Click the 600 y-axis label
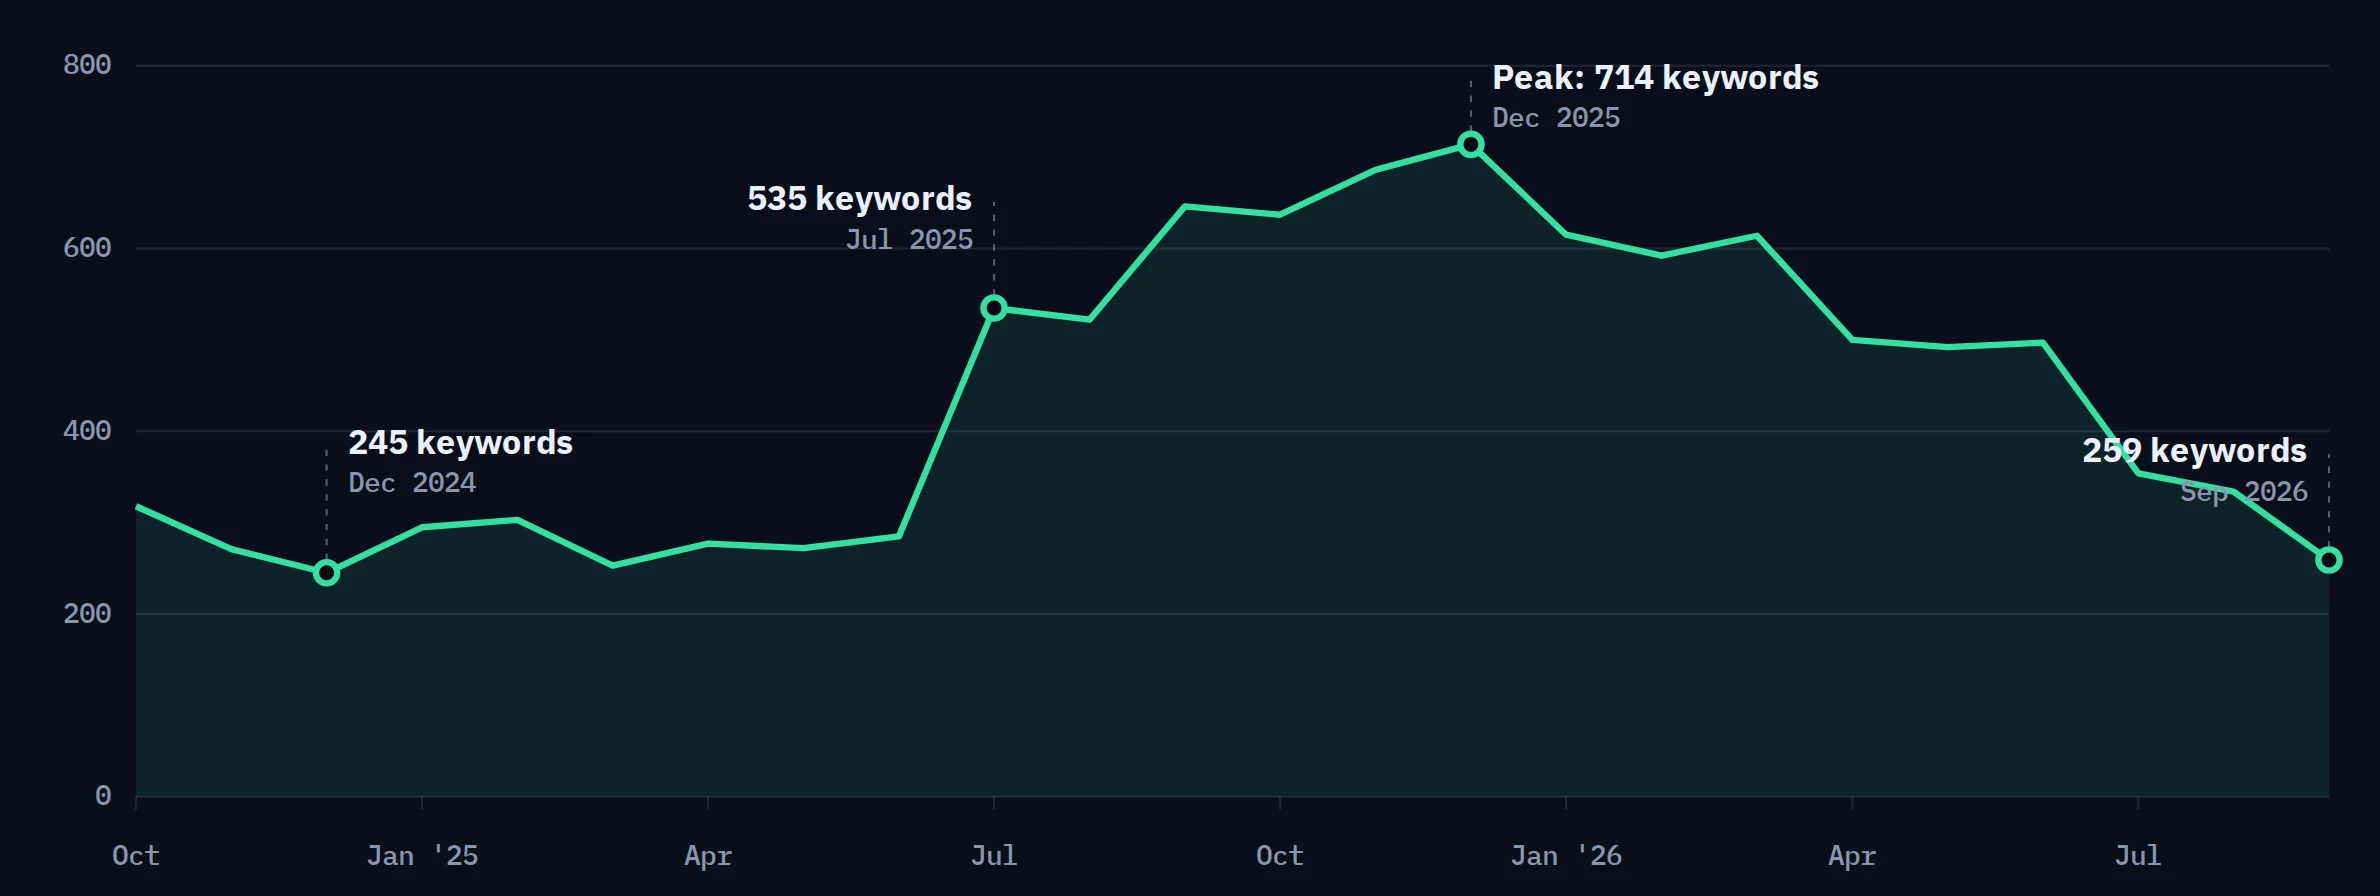 coord(87,248)
